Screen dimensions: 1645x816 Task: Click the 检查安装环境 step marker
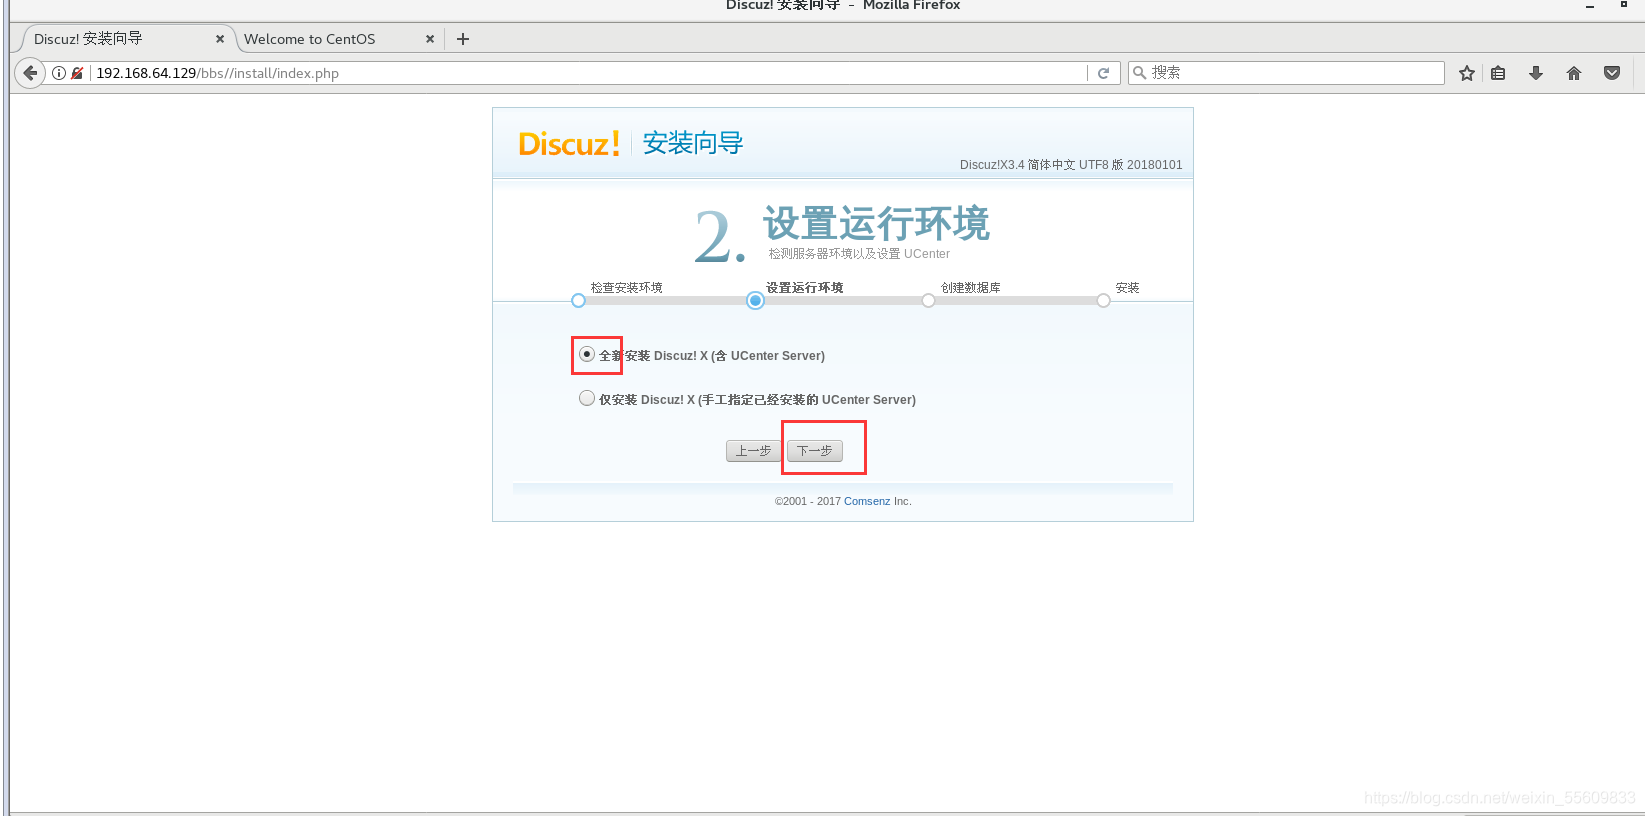click(x=578, y=300)
